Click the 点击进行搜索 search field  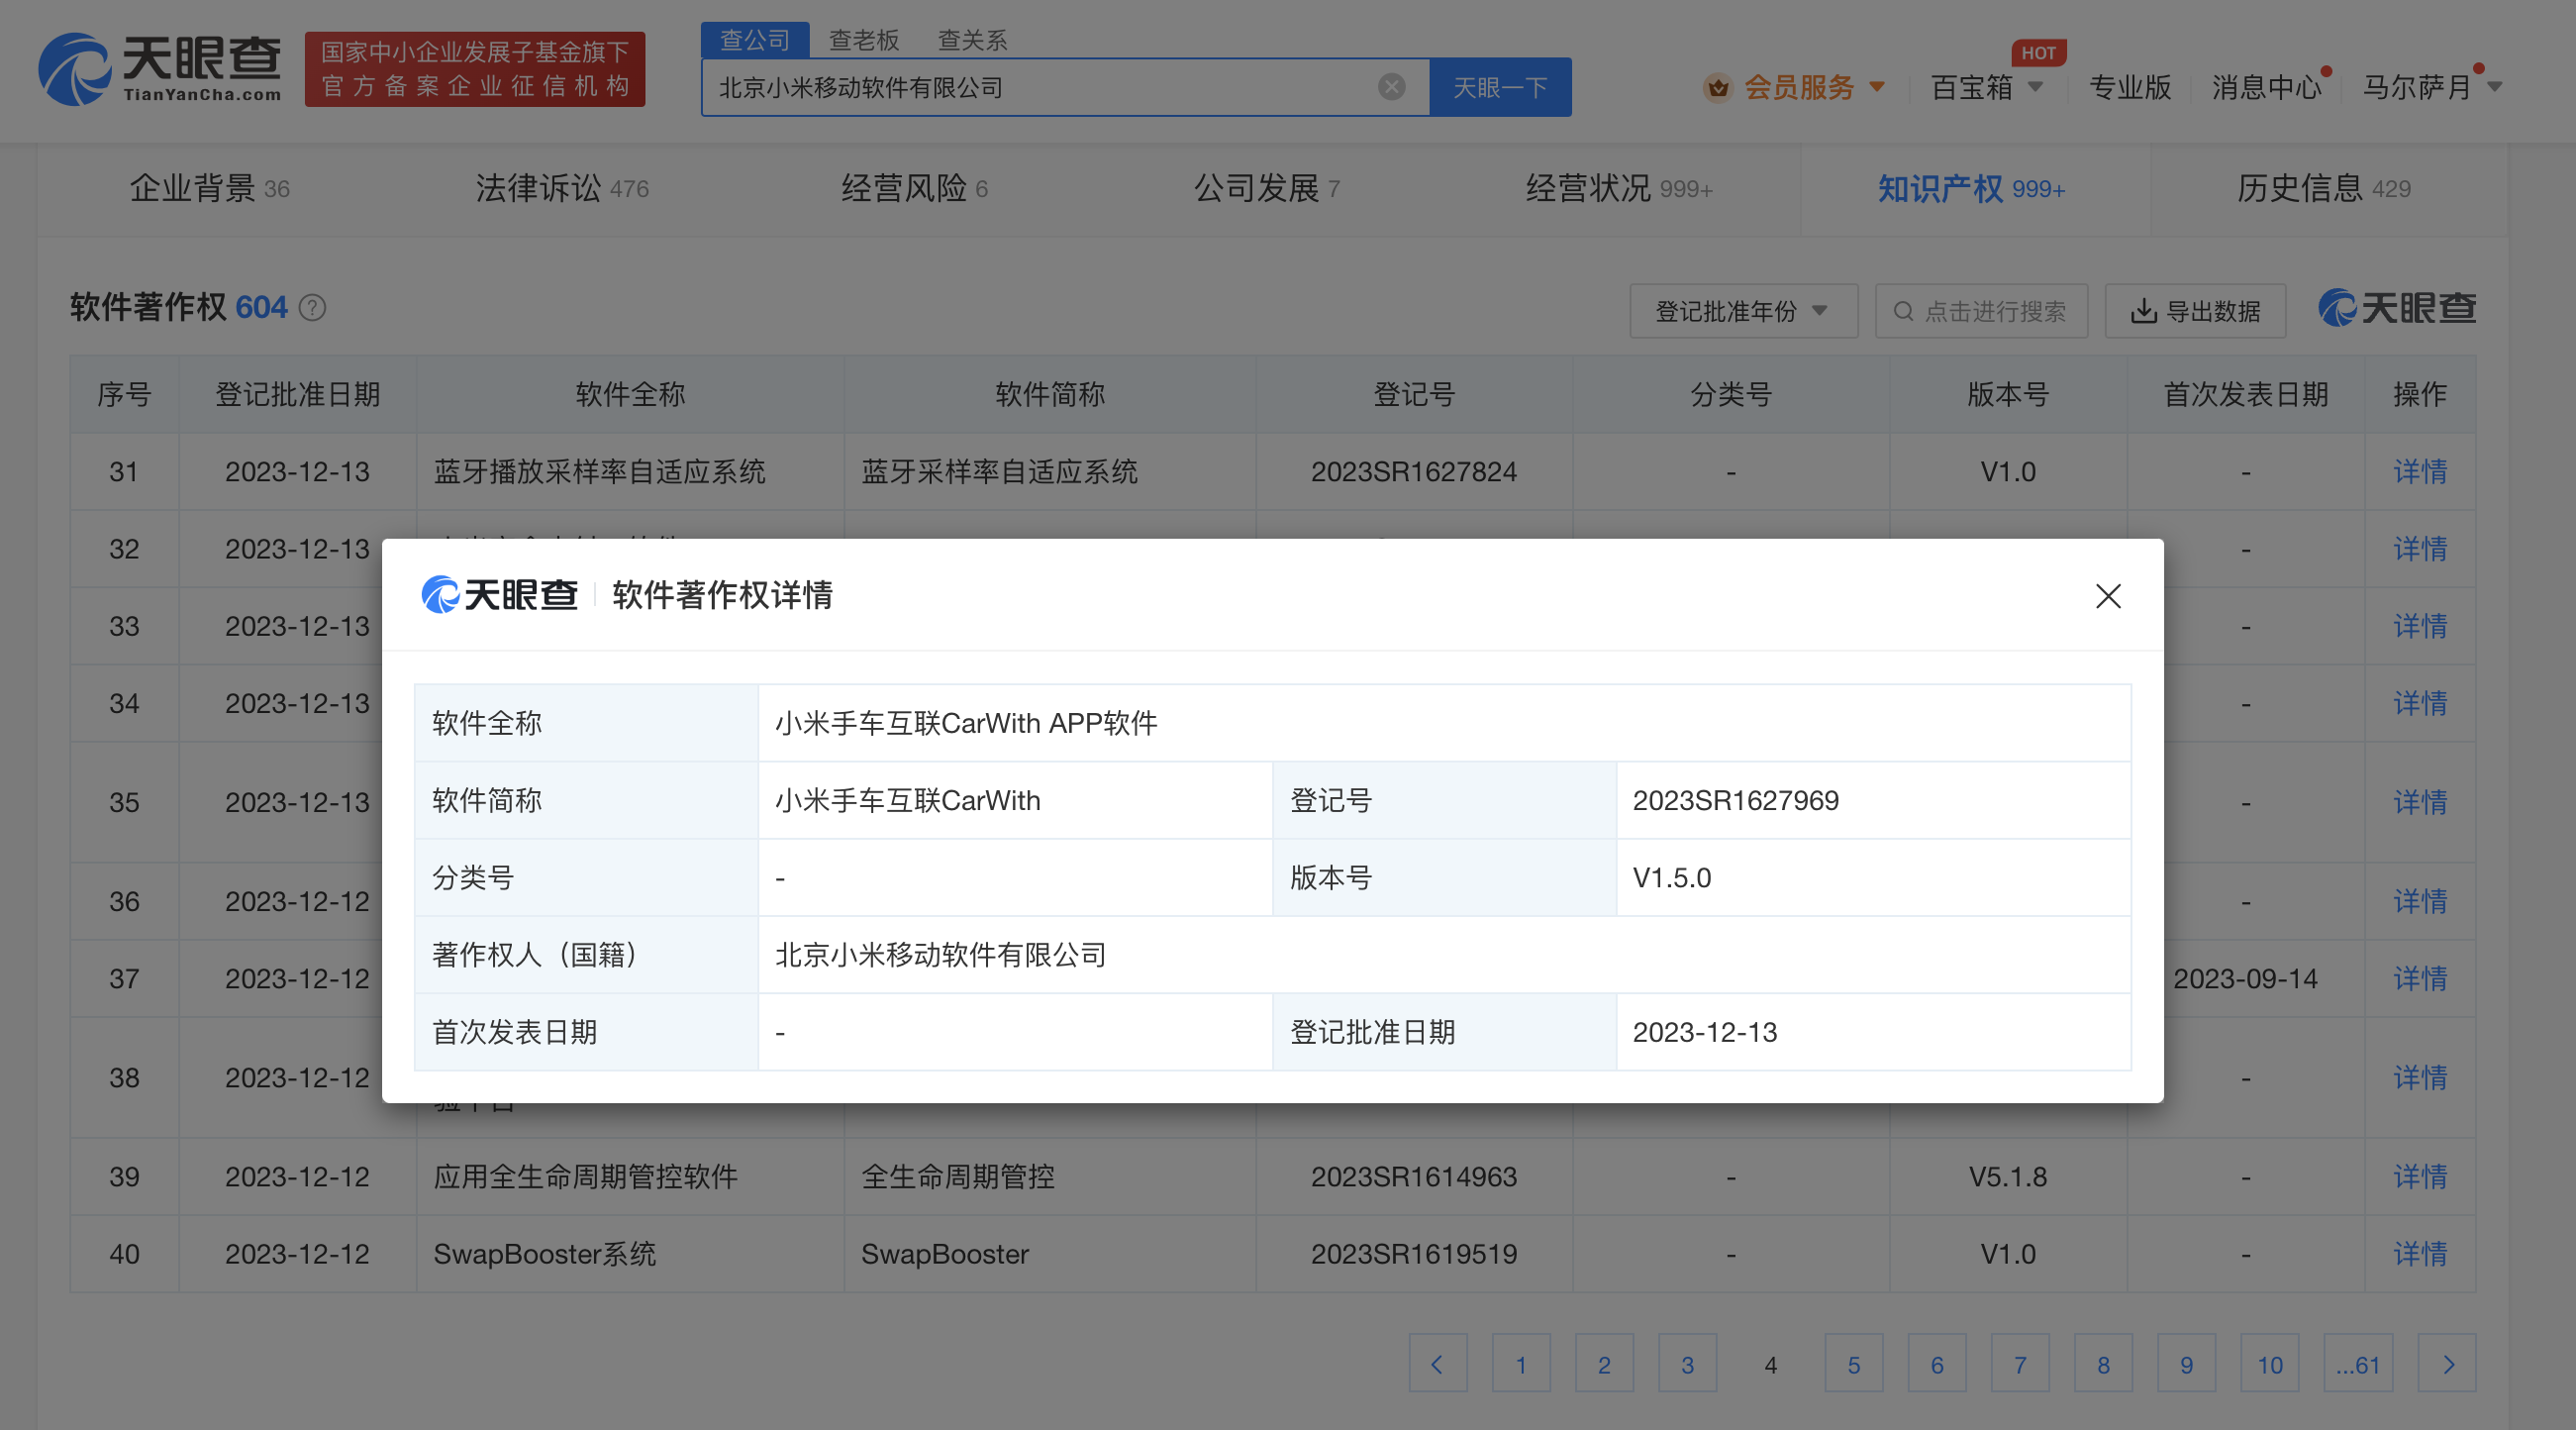[1981, 311]
